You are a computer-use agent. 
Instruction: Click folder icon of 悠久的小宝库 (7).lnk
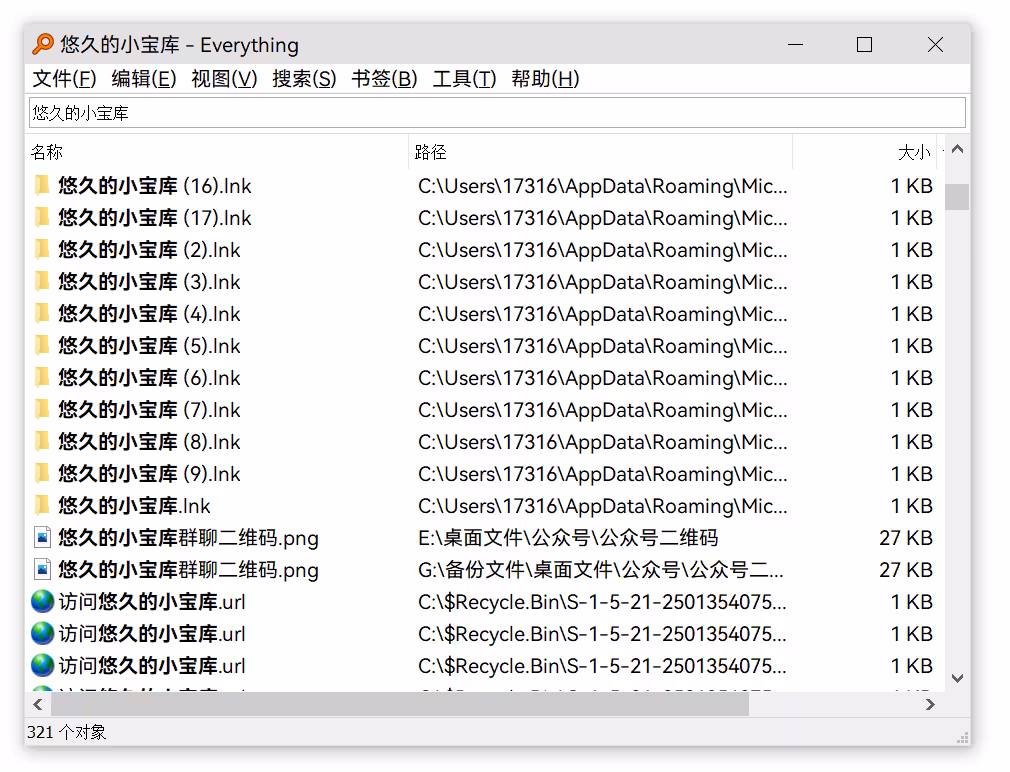42,410
